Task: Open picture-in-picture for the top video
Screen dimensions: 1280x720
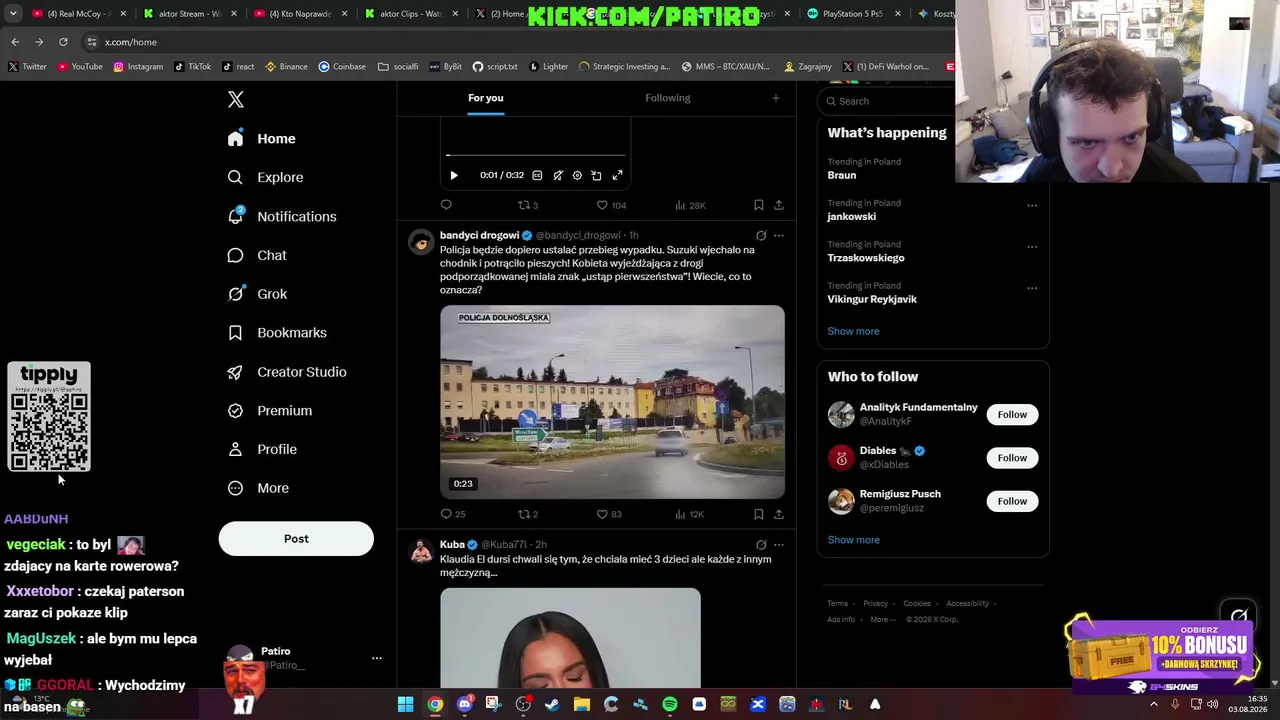Action: pos(597,175)
